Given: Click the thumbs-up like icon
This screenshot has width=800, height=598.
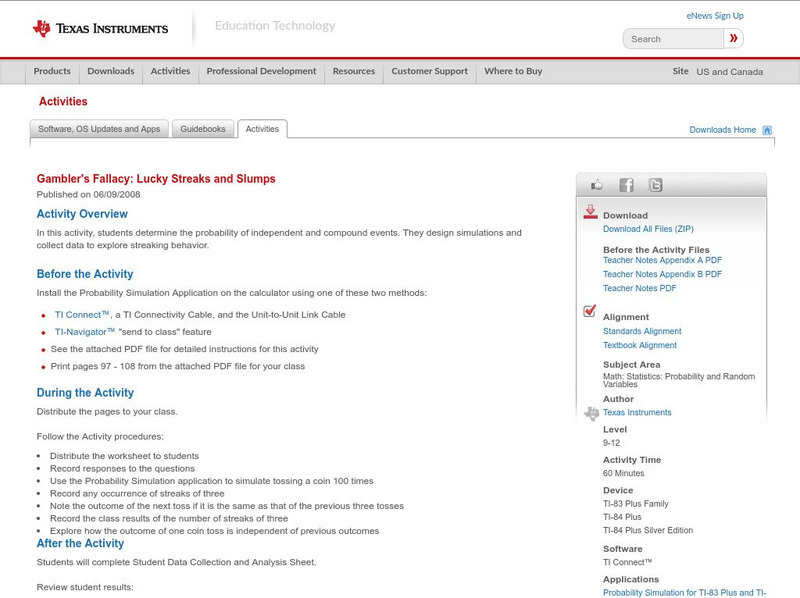Looking at the screenshot, I should click(597, 185).
